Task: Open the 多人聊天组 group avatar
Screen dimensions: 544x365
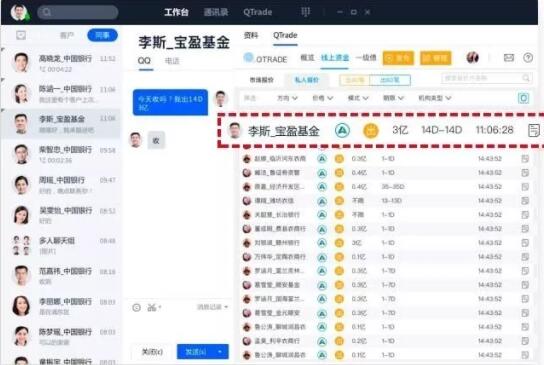Action: (x=21, y=245)
